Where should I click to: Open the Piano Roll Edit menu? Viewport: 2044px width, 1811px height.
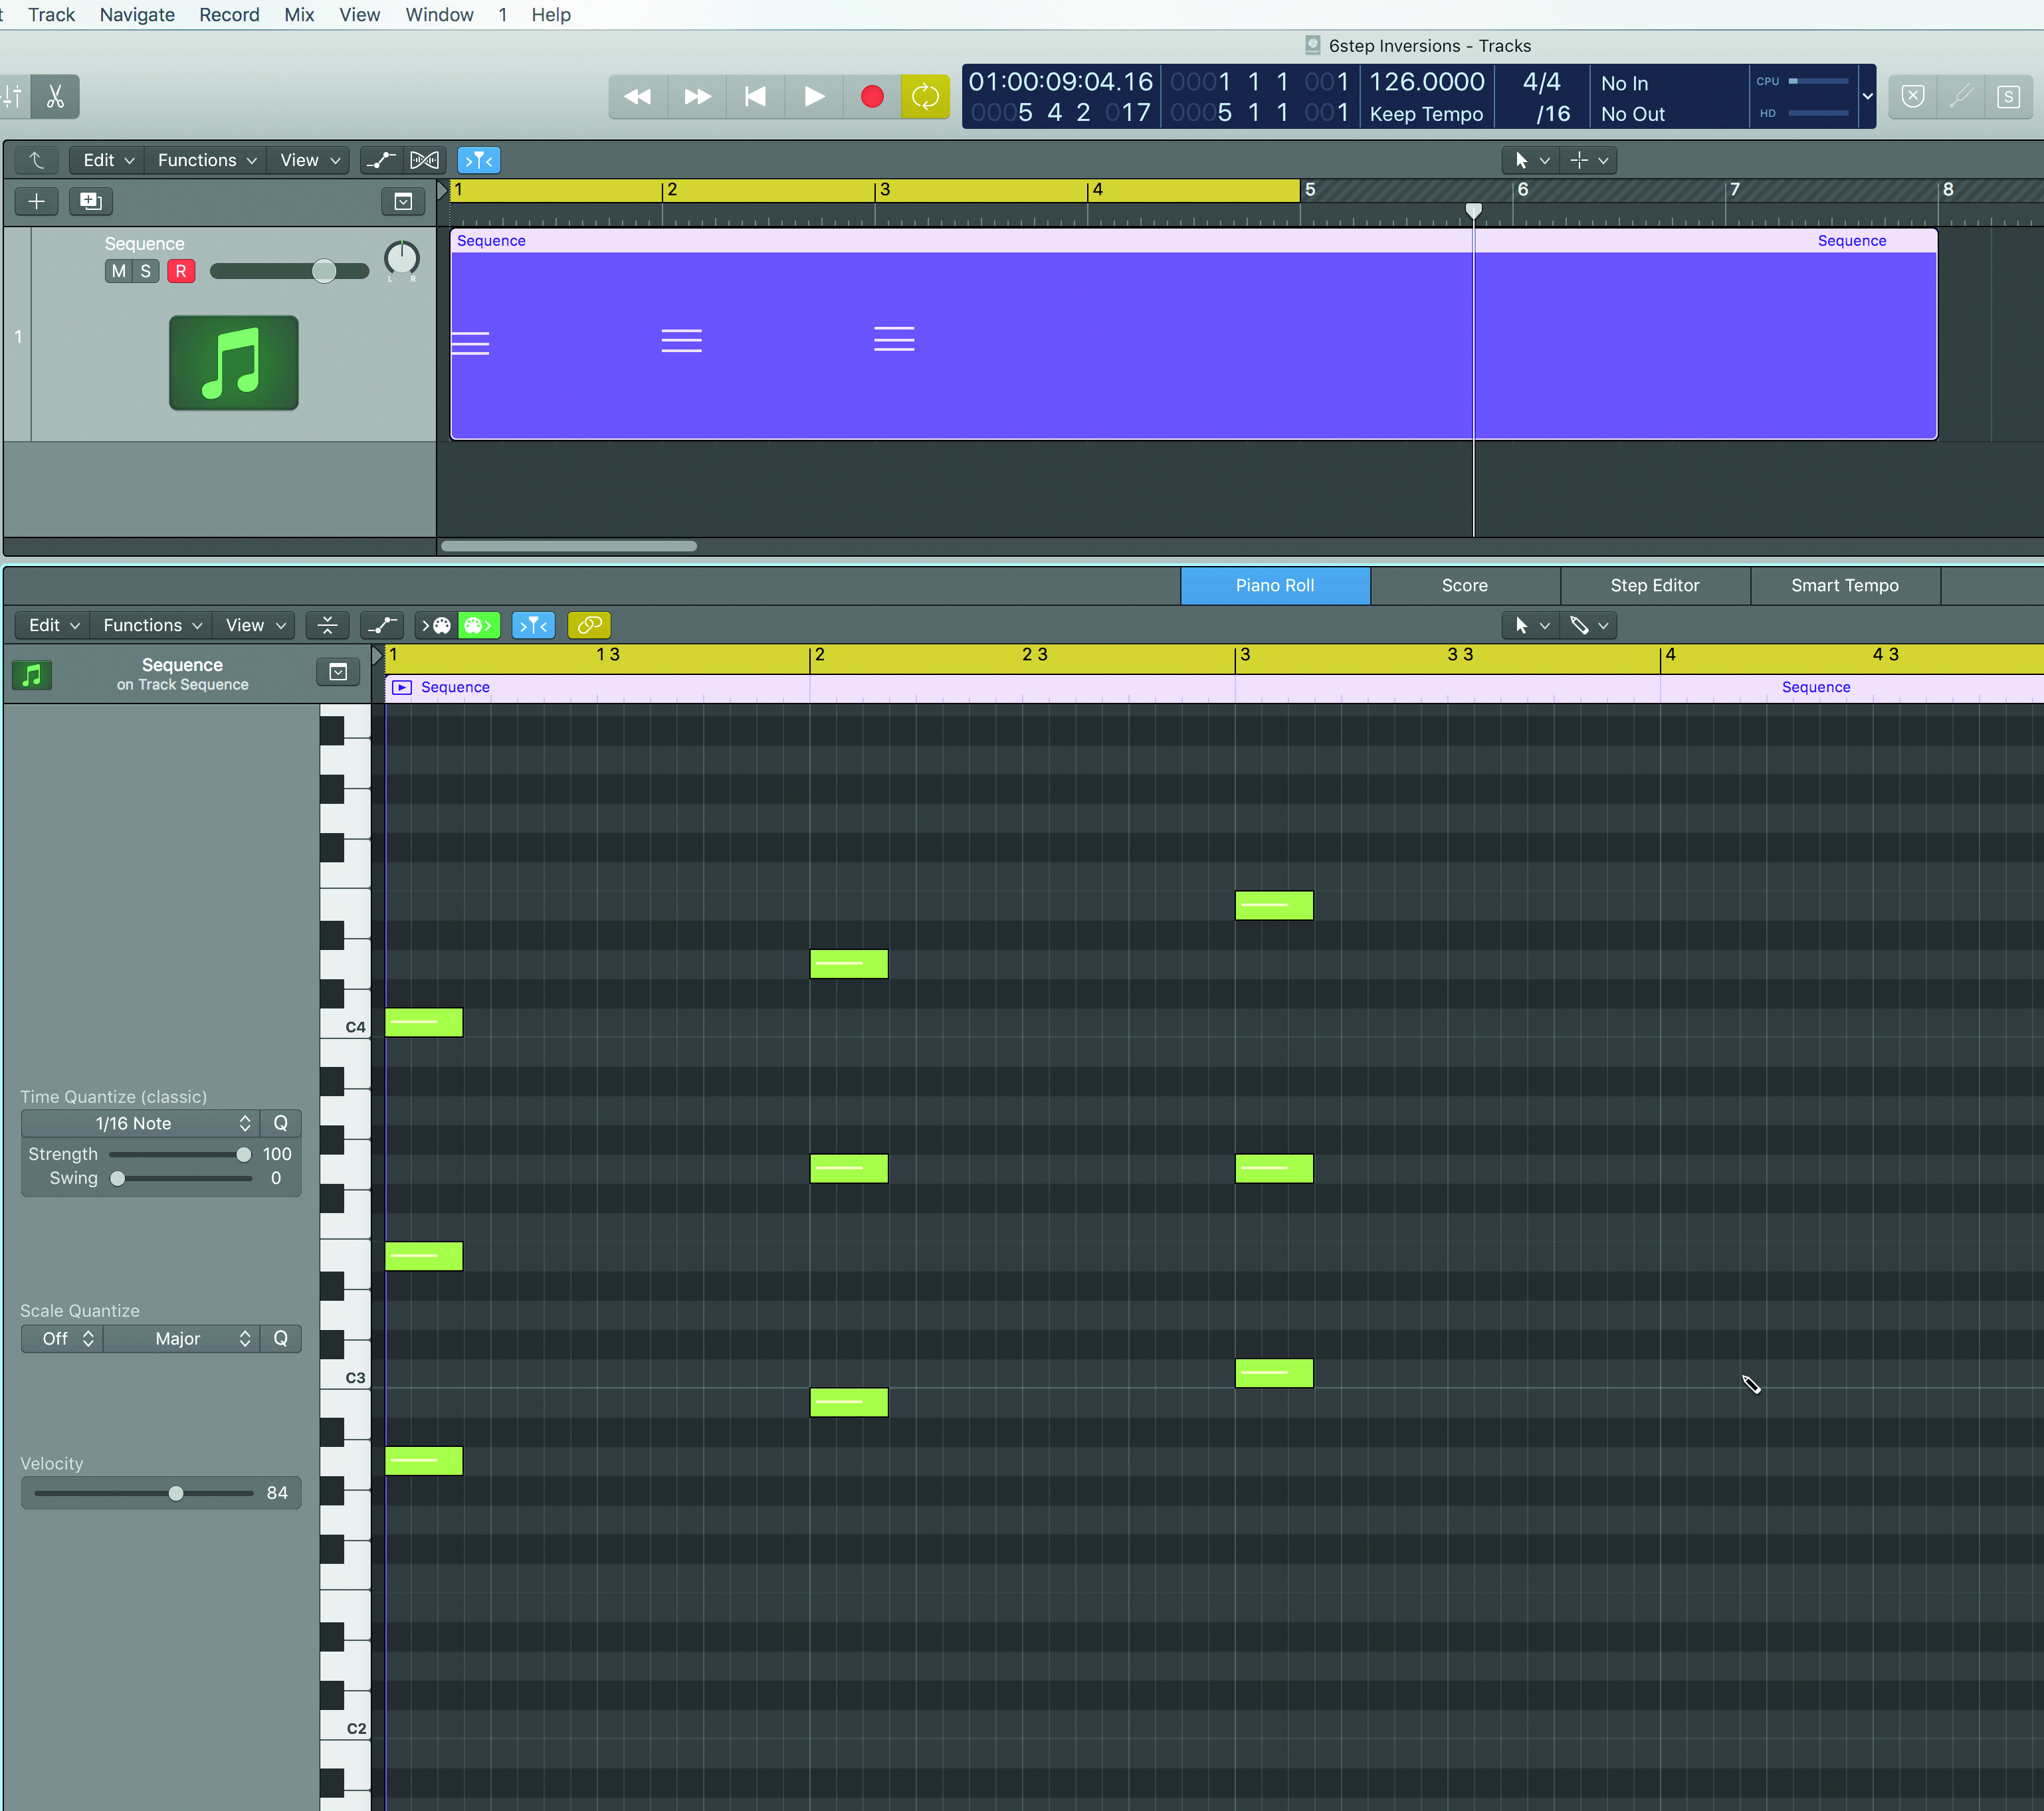click(53, 625)
